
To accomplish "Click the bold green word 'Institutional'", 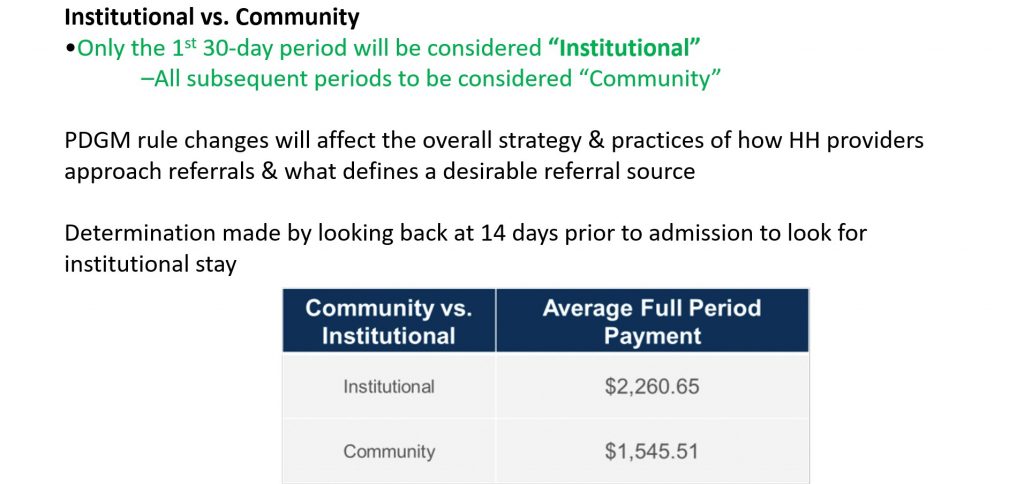I will 625,48.
